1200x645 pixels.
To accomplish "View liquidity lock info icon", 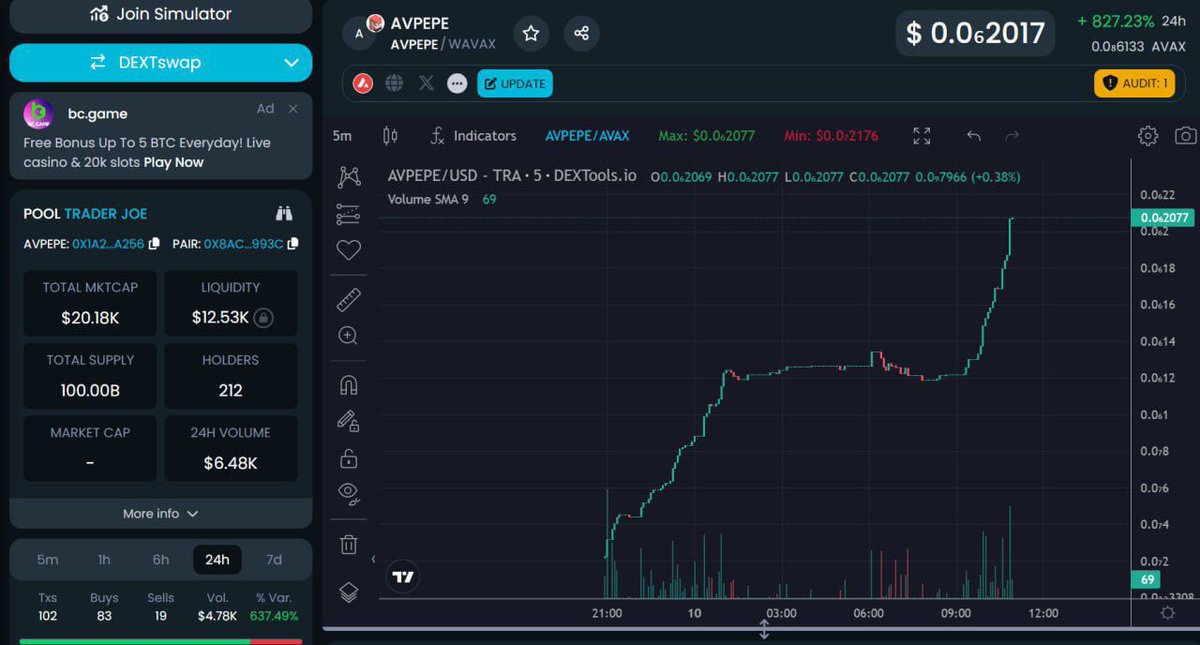I will 263,318.
